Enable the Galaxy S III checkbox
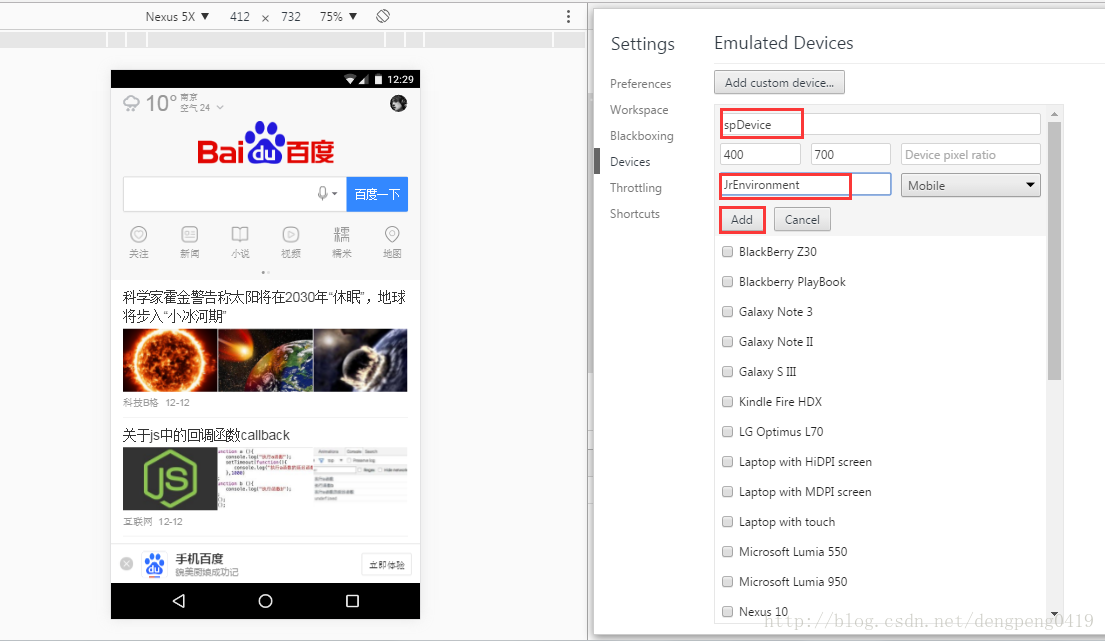Image resolution: width=1105 pixels, height=641 pixels. (x=727, y=371)
